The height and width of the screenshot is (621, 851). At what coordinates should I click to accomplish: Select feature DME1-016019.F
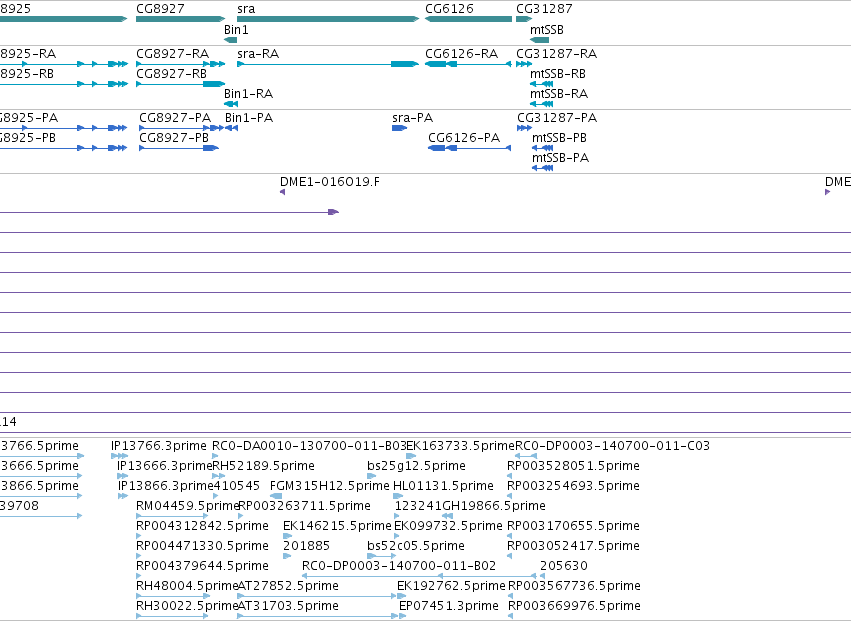330,182
